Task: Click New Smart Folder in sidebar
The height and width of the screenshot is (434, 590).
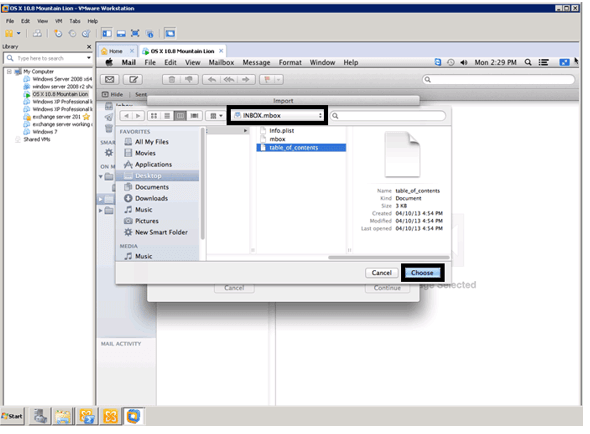Action: pyautogui.click(x=161, y=232)
